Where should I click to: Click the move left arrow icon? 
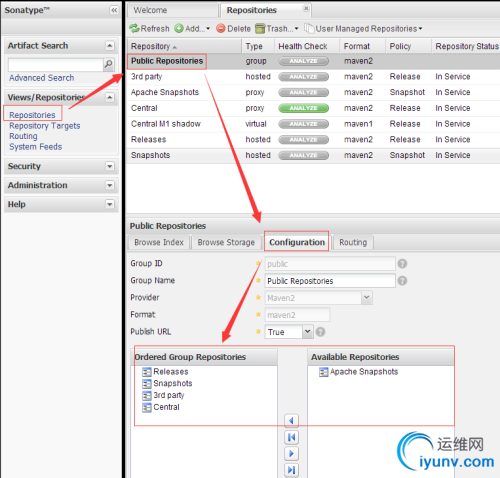(291, 421)
